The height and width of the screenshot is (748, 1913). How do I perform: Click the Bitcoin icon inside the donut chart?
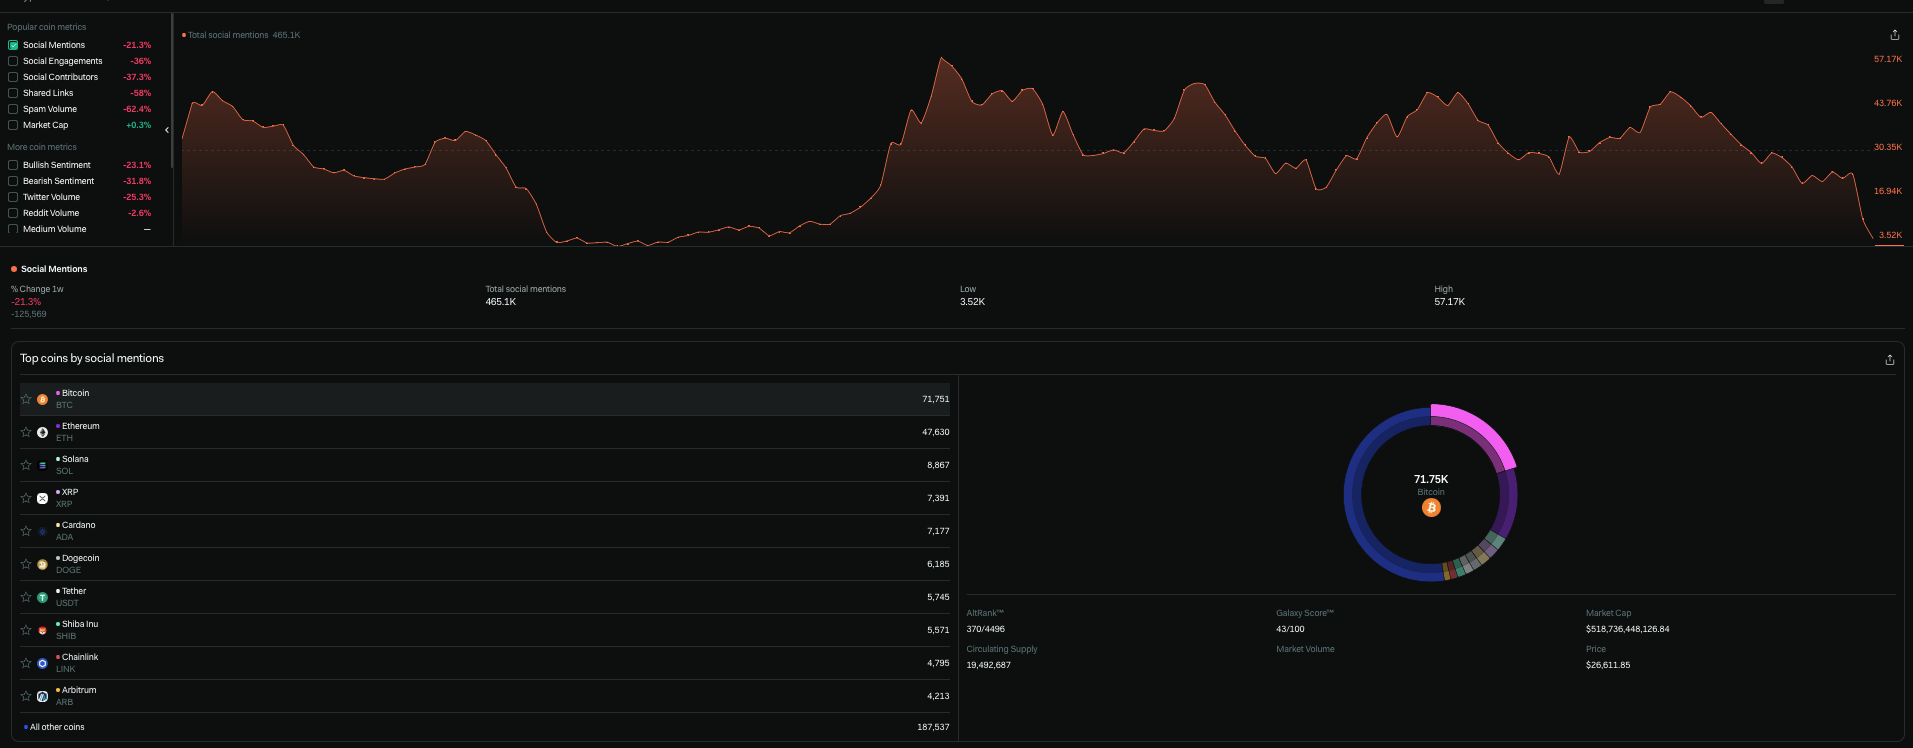pos(1431,508)
